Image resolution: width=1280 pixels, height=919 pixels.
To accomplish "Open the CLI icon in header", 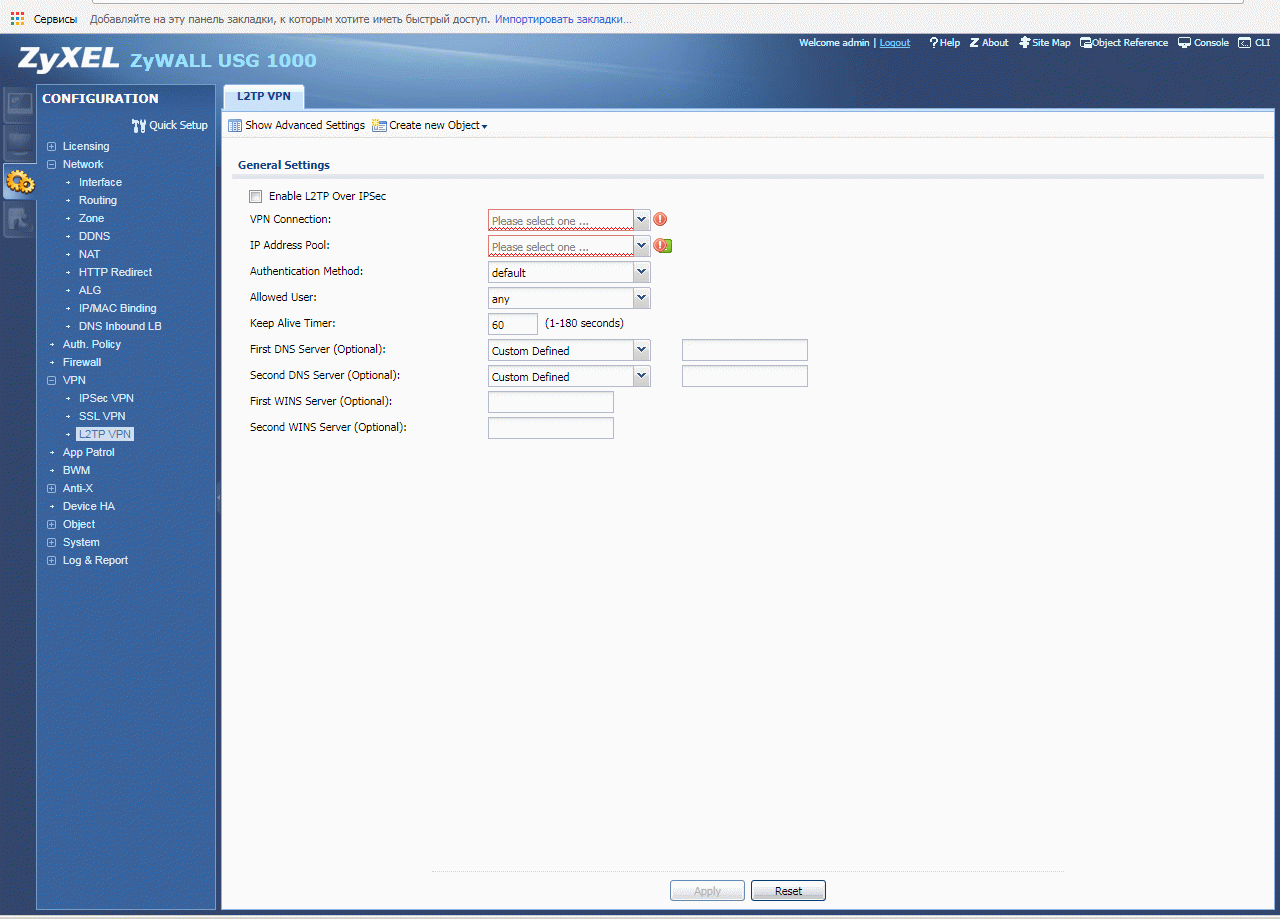I will (1245, 43).
